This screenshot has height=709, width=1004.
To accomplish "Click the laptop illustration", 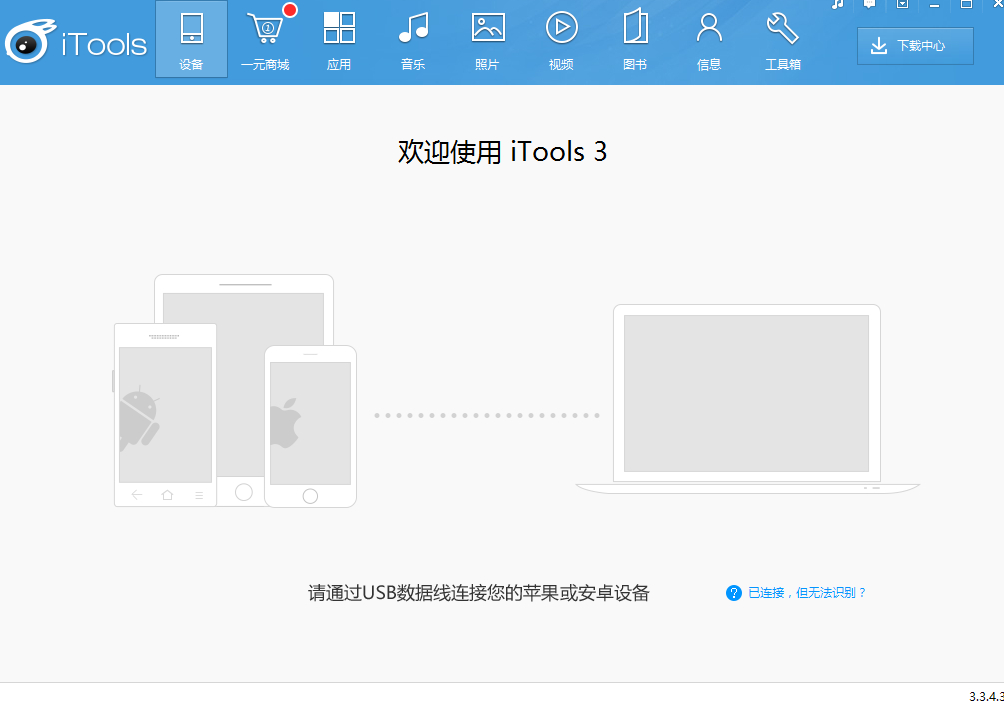I will [747, 398].
